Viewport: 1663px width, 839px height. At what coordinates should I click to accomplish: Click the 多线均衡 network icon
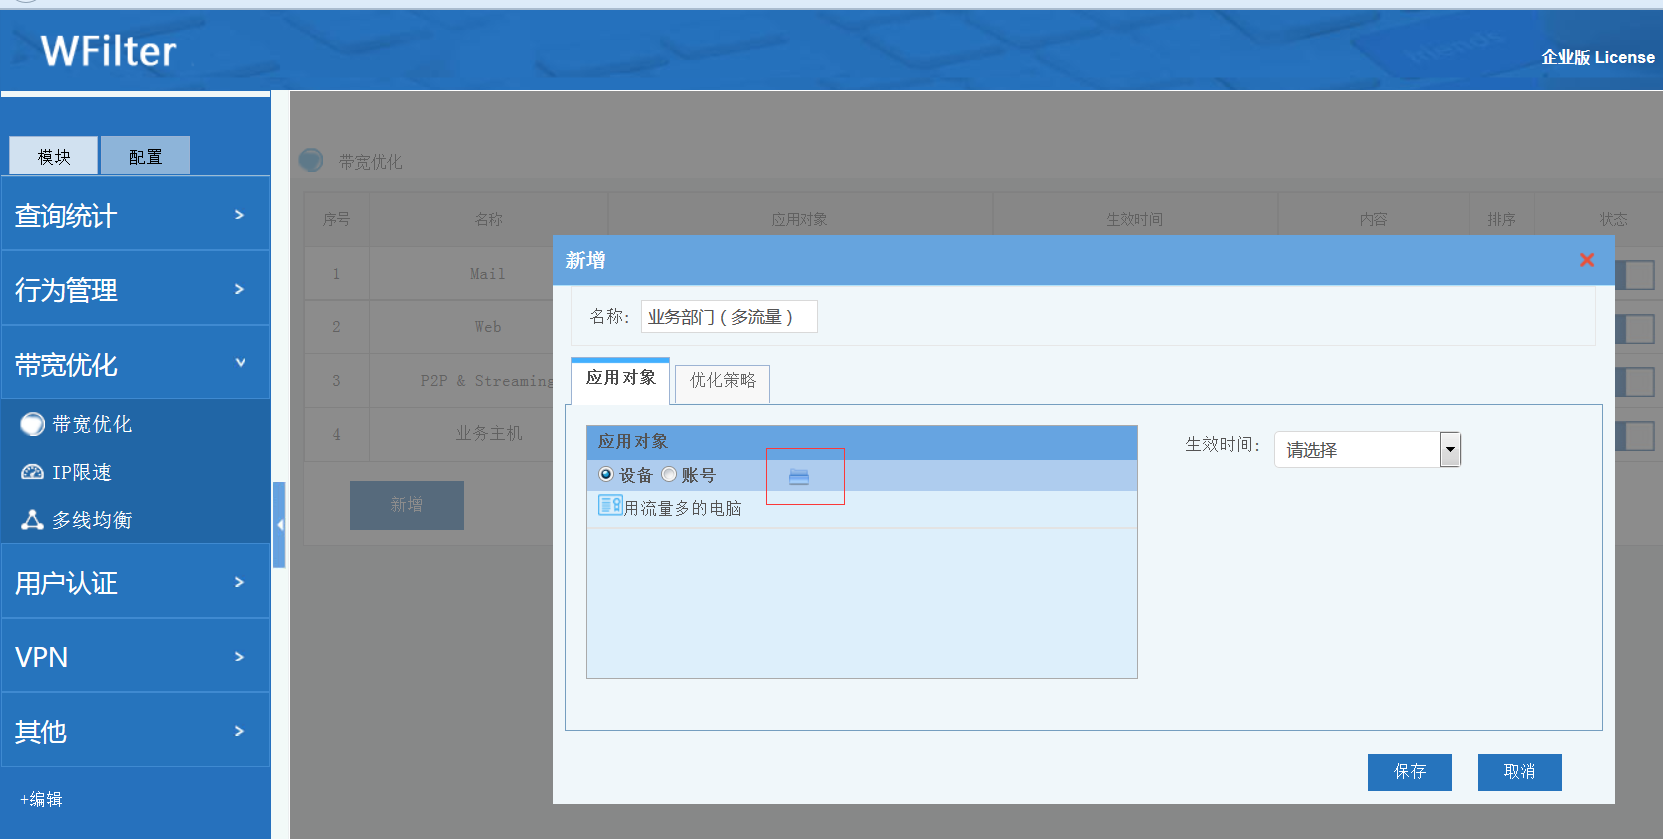click(33, 520)
